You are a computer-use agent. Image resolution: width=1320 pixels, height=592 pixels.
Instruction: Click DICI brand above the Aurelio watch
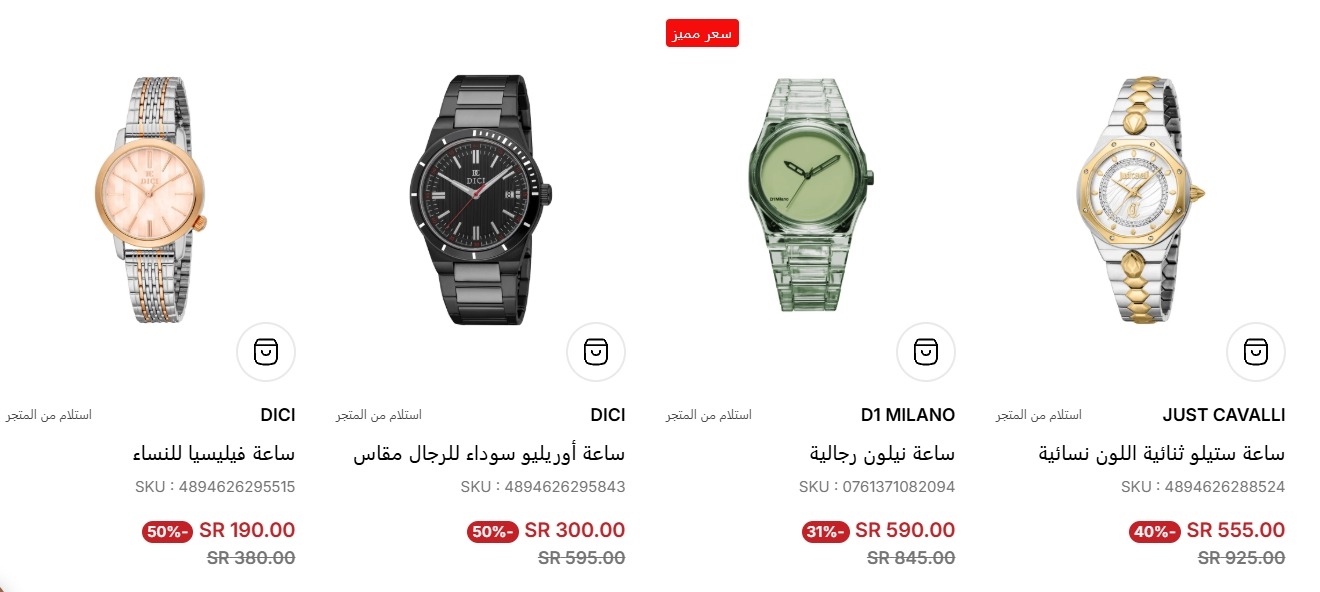pyautogui.click(x=608, y=415)
